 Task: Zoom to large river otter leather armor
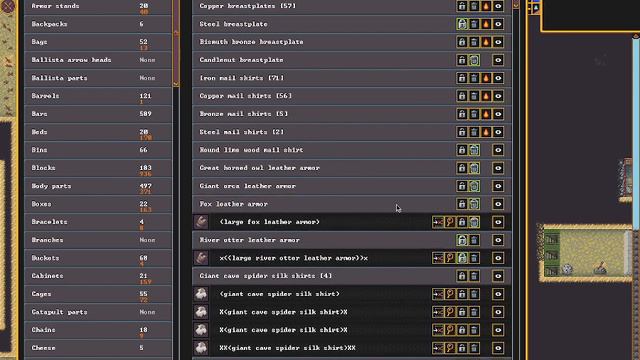[438, 258]
